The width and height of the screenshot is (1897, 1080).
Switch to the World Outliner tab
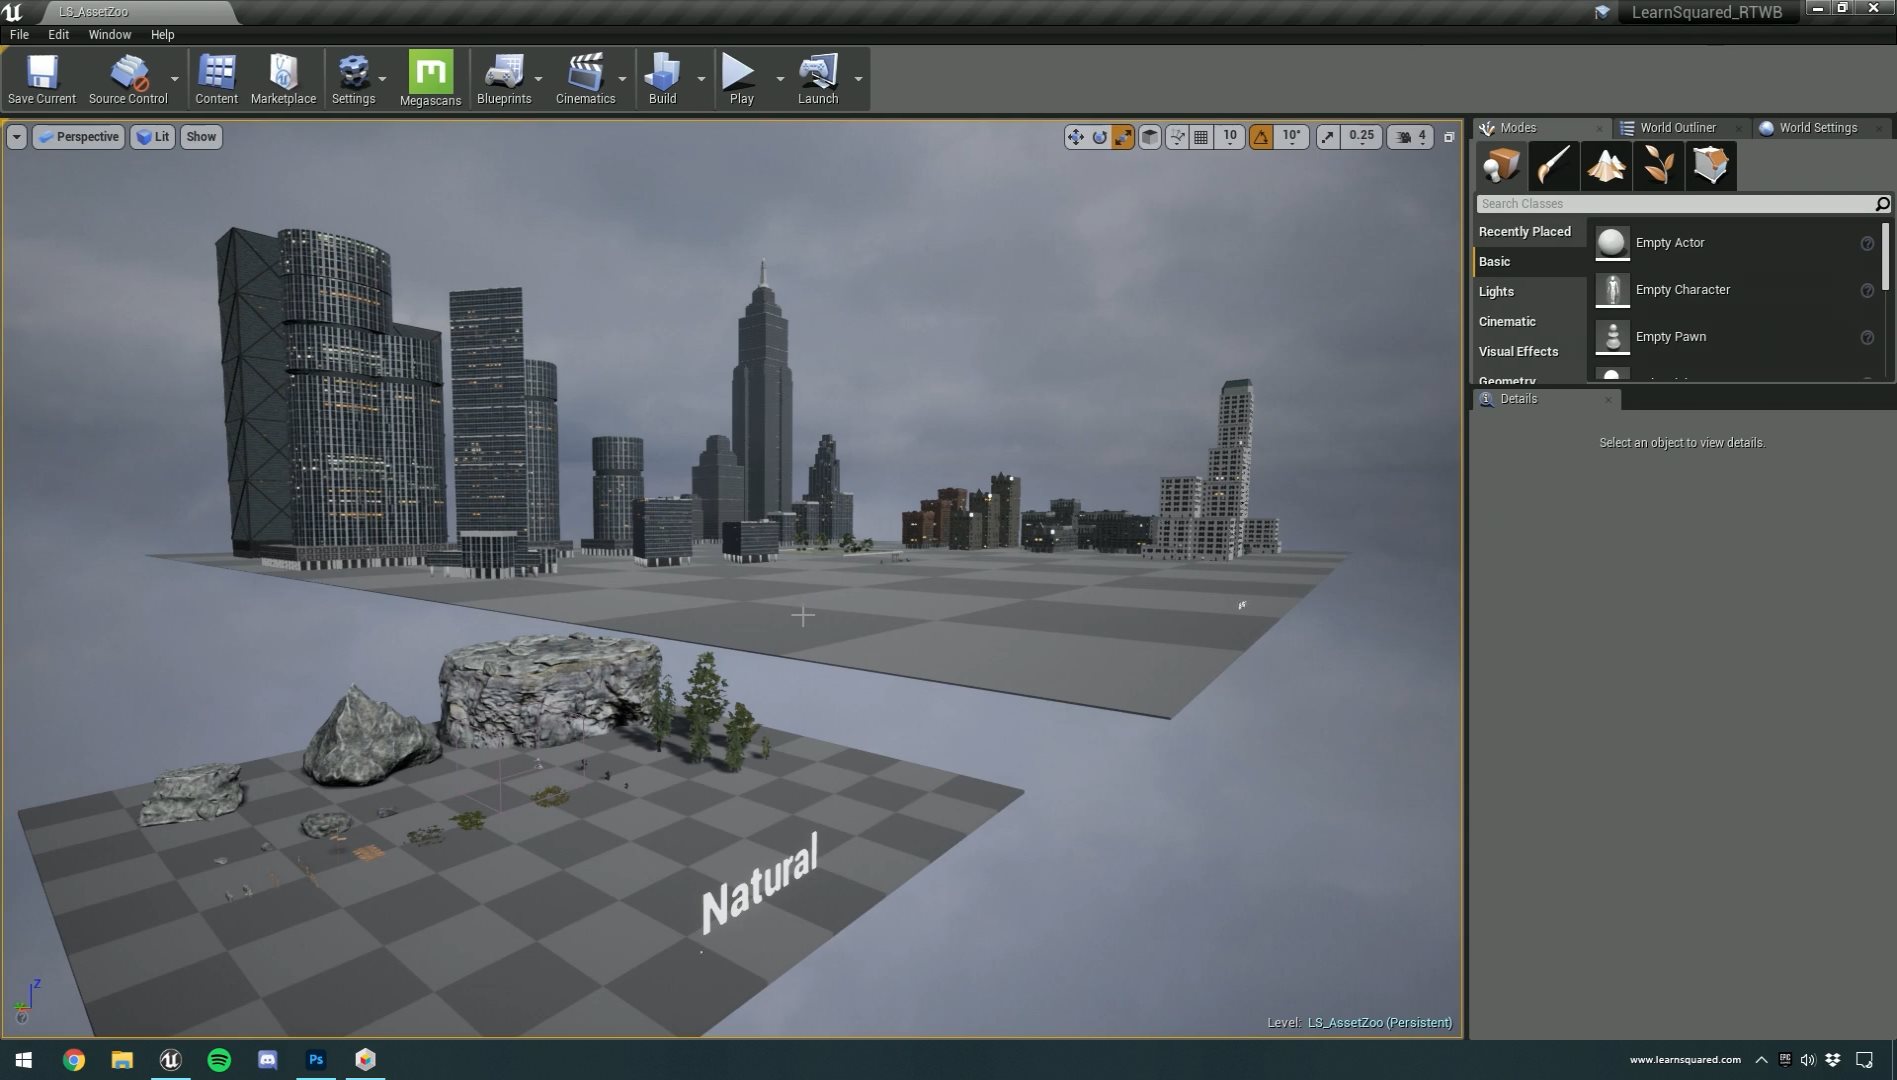click(x=1677, y=128)
